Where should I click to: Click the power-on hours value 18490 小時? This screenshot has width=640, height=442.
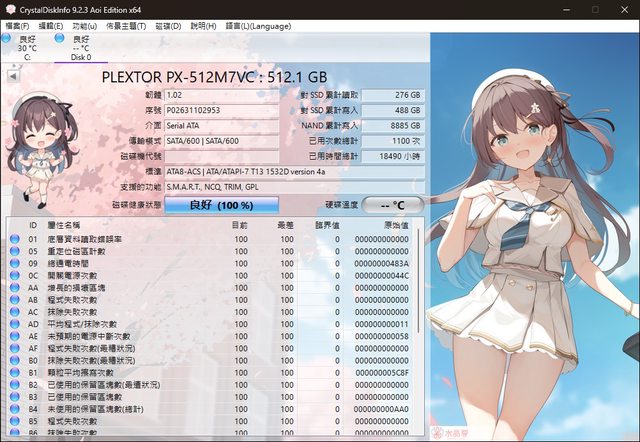(393, 156)
